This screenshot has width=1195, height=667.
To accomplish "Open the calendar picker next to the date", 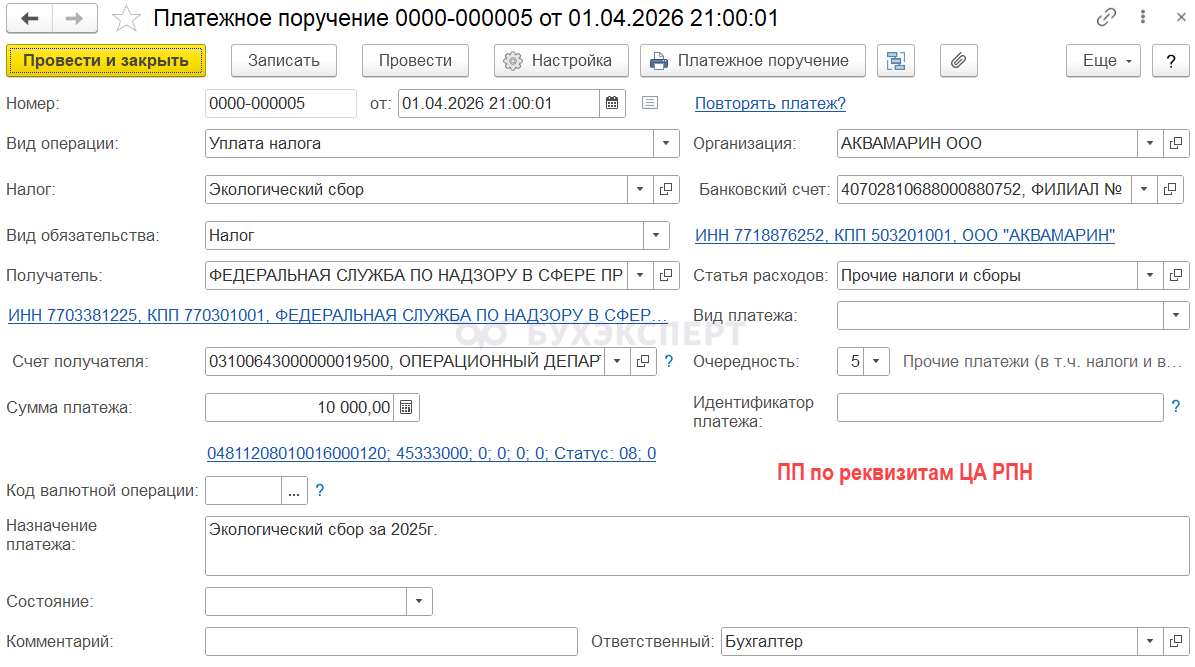I will pyautogui.click(x=612, y=104).
